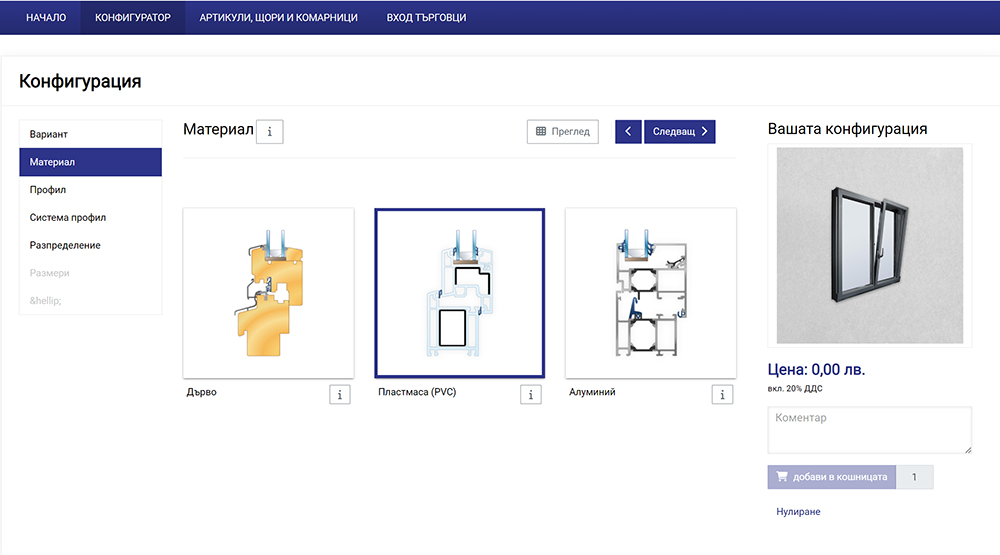1000x555 pixels.
Task: Select the Дърво wood profile image
Action: click(x=268, y=292)
